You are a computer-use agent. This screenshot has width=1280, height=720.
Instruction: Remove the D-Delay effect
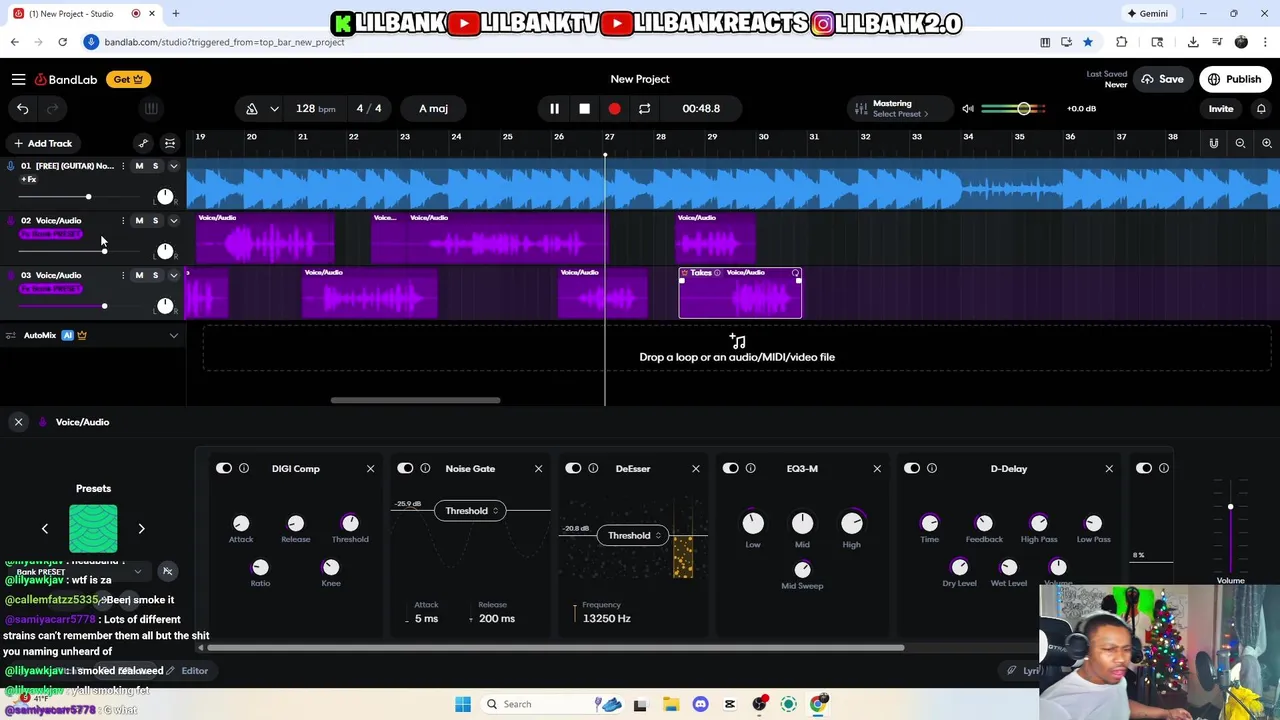tap(1109, 468)
